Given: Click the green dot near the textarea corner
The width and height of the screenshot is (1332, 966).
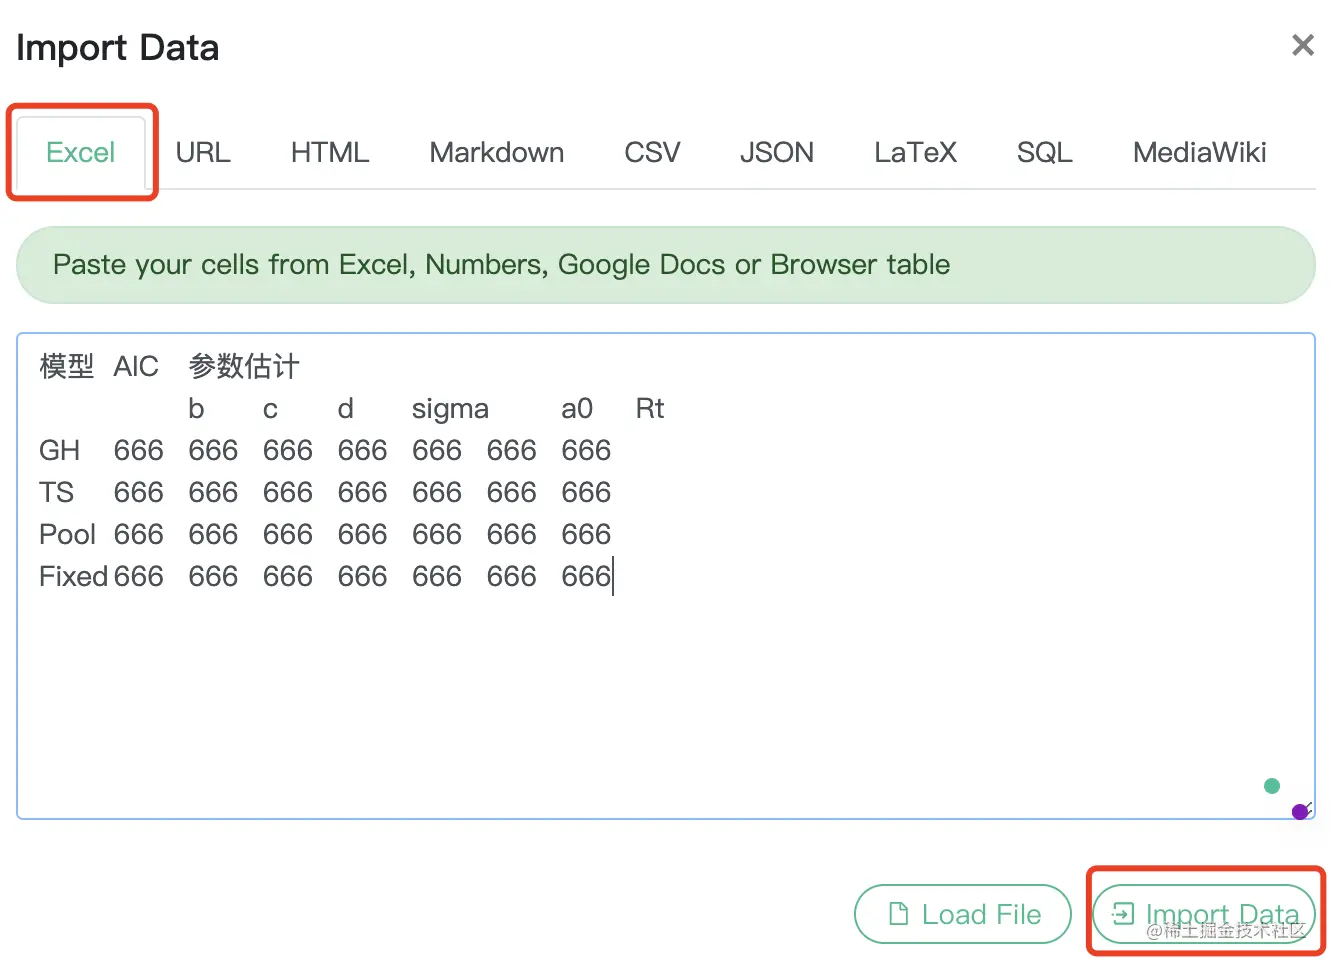Looking at the screenshot, I should pyautogui.click(x=1271, y=786).
